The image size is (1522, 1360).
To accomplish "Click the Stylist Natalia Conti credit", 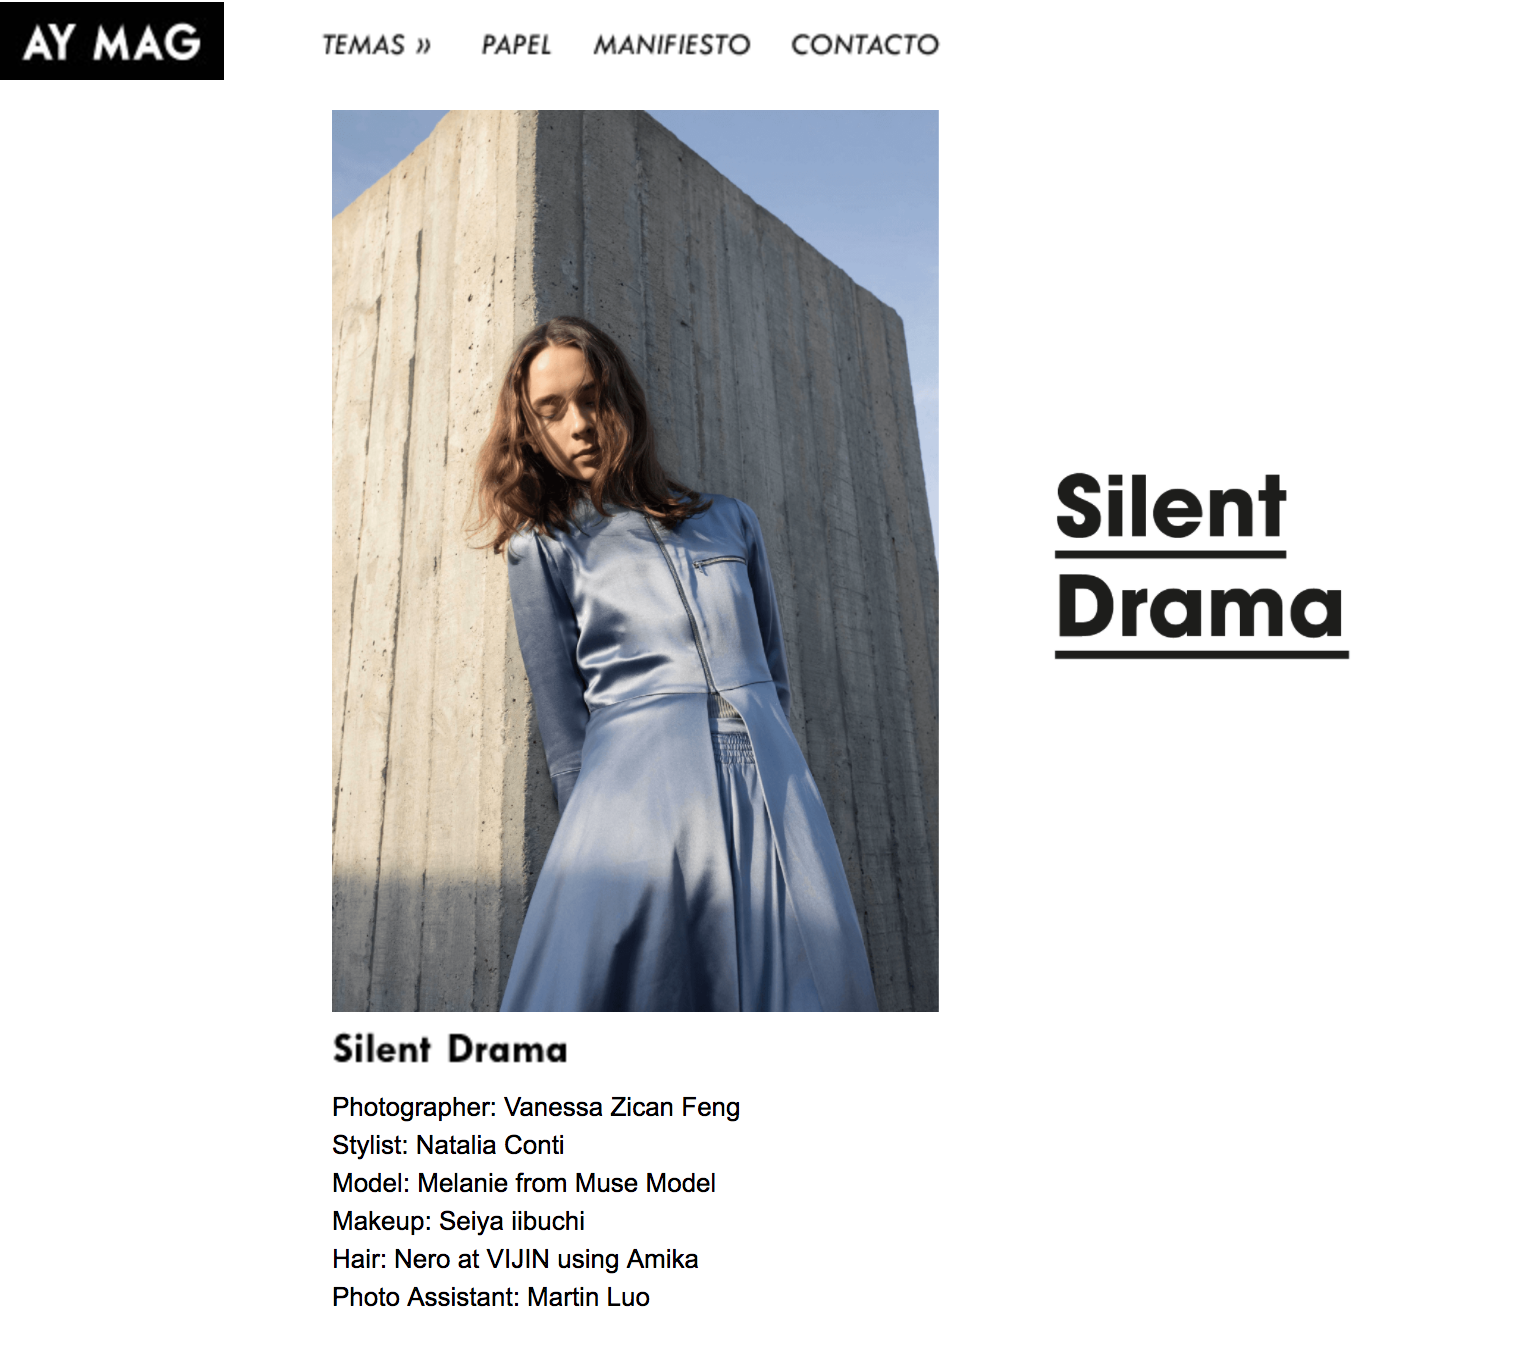I will tap(448, 1145).
